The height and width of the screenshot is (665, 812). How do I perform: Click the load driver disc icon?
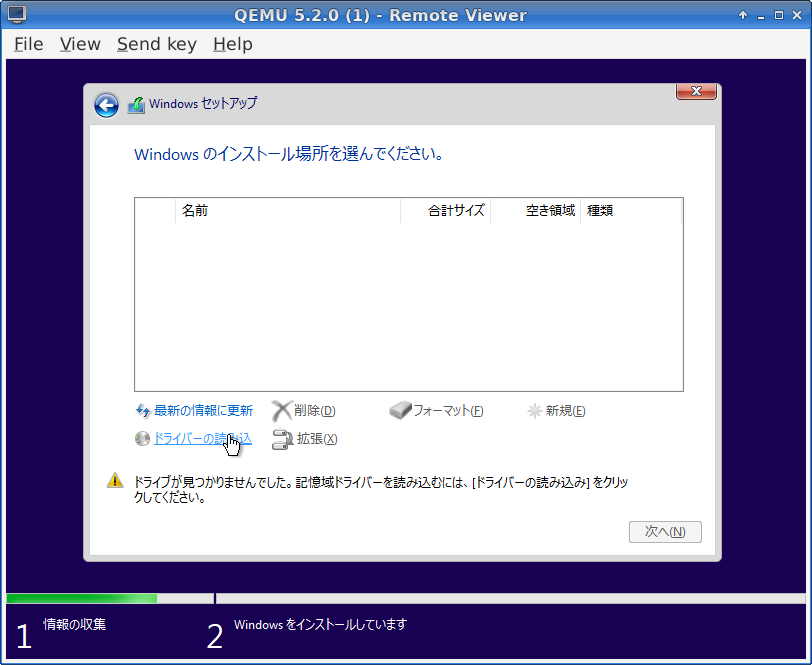tap(142, 438)
